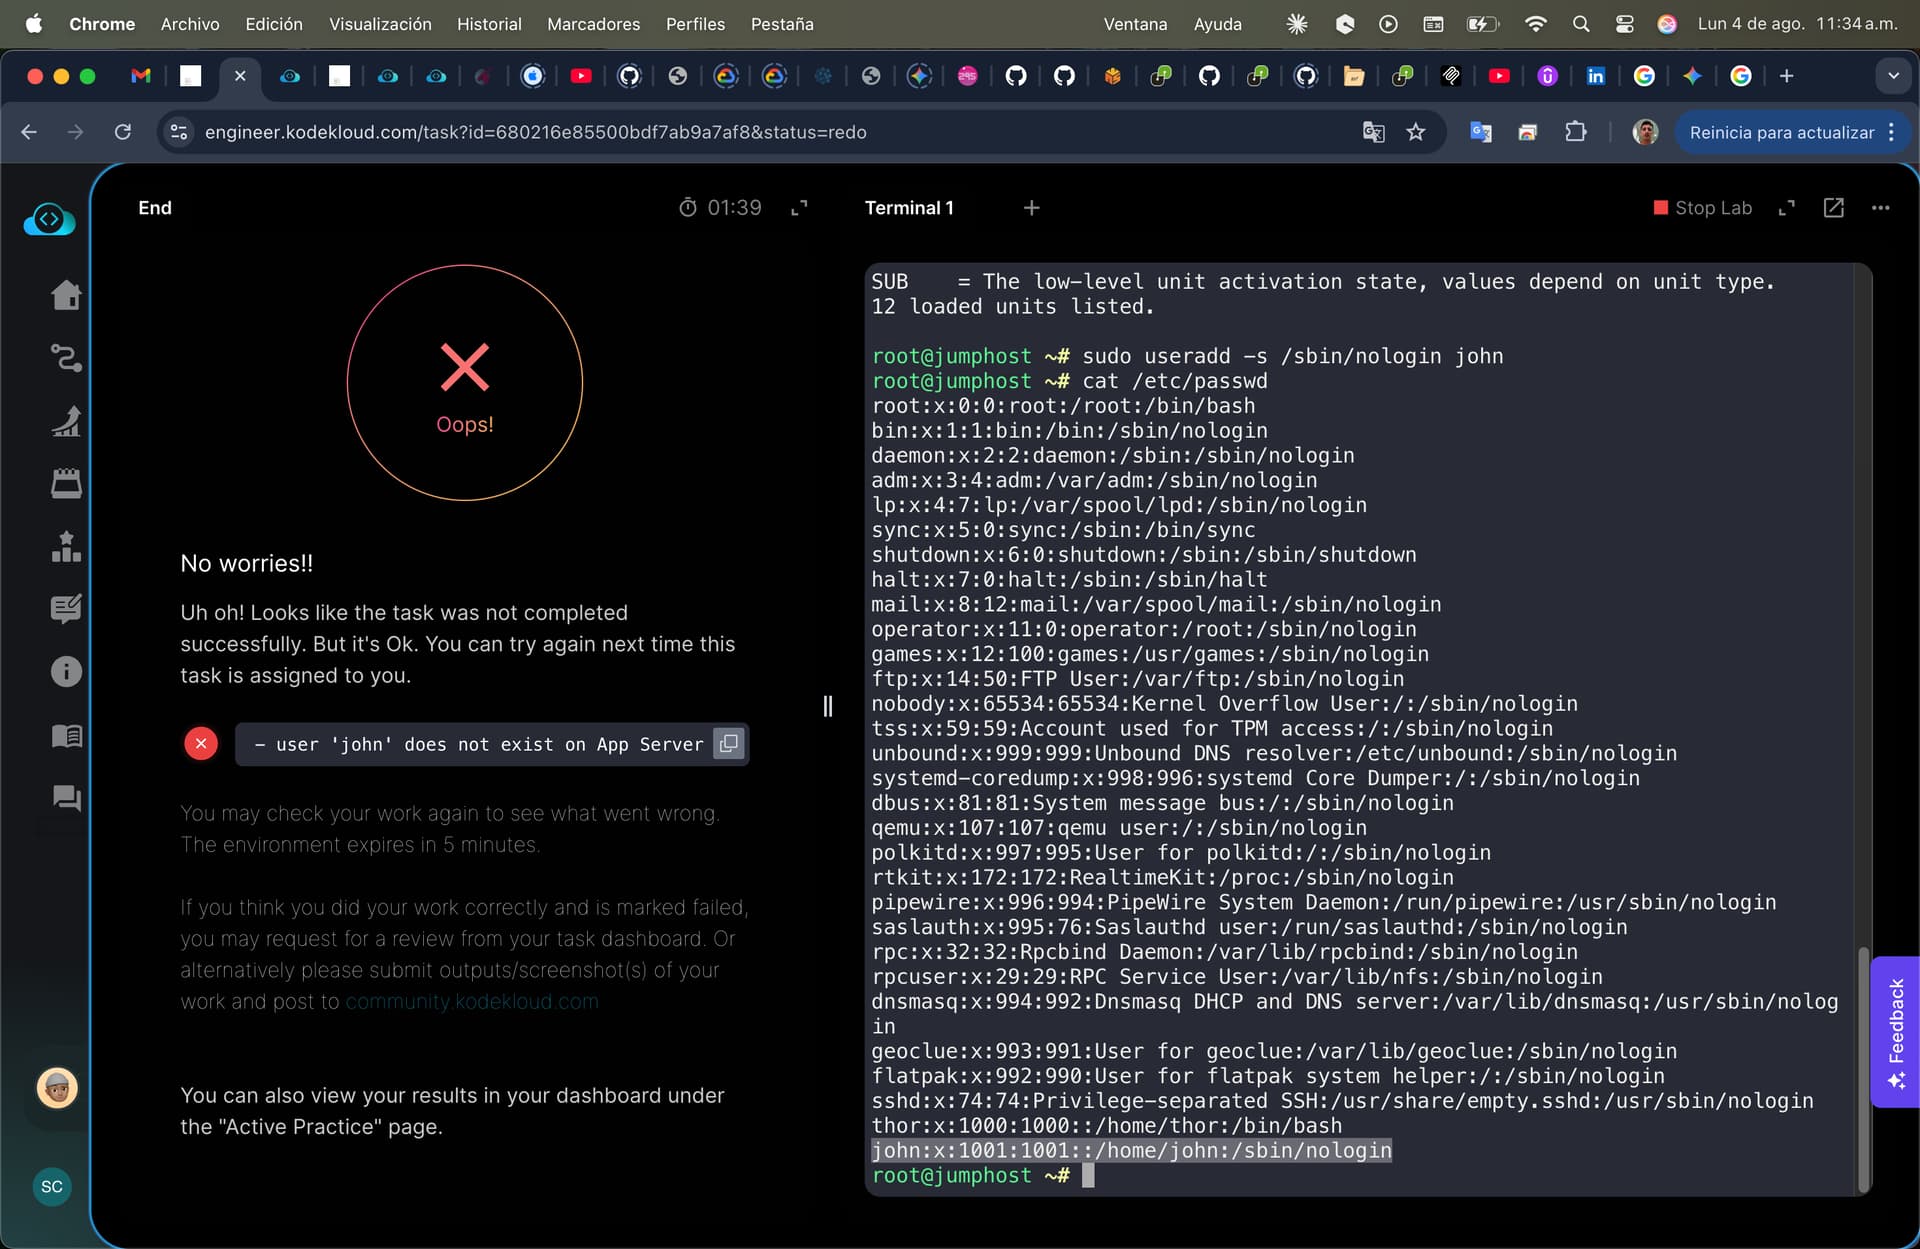
Task: Click the pane divider between task and terminal
Action: (x=827, y=706)
